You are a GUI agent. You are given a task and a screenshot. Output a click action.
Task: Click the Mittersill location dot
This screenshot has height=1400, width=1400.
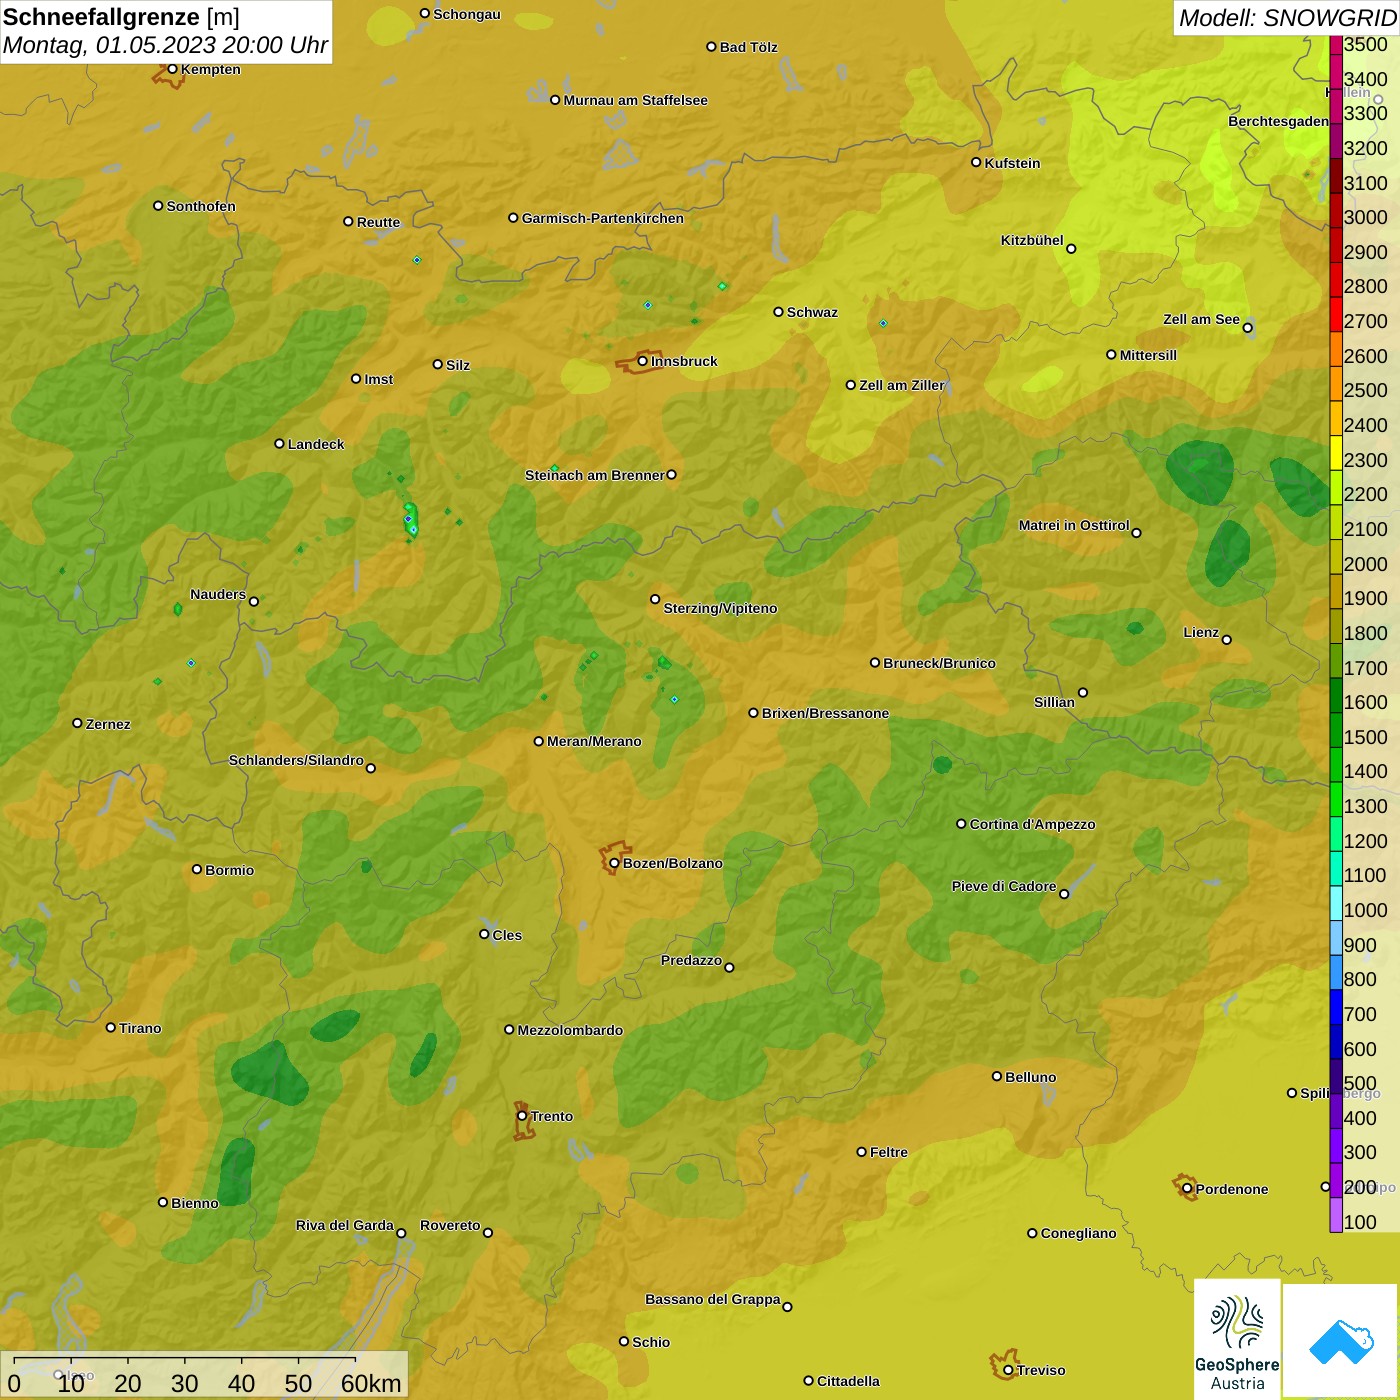[1111, 354]
